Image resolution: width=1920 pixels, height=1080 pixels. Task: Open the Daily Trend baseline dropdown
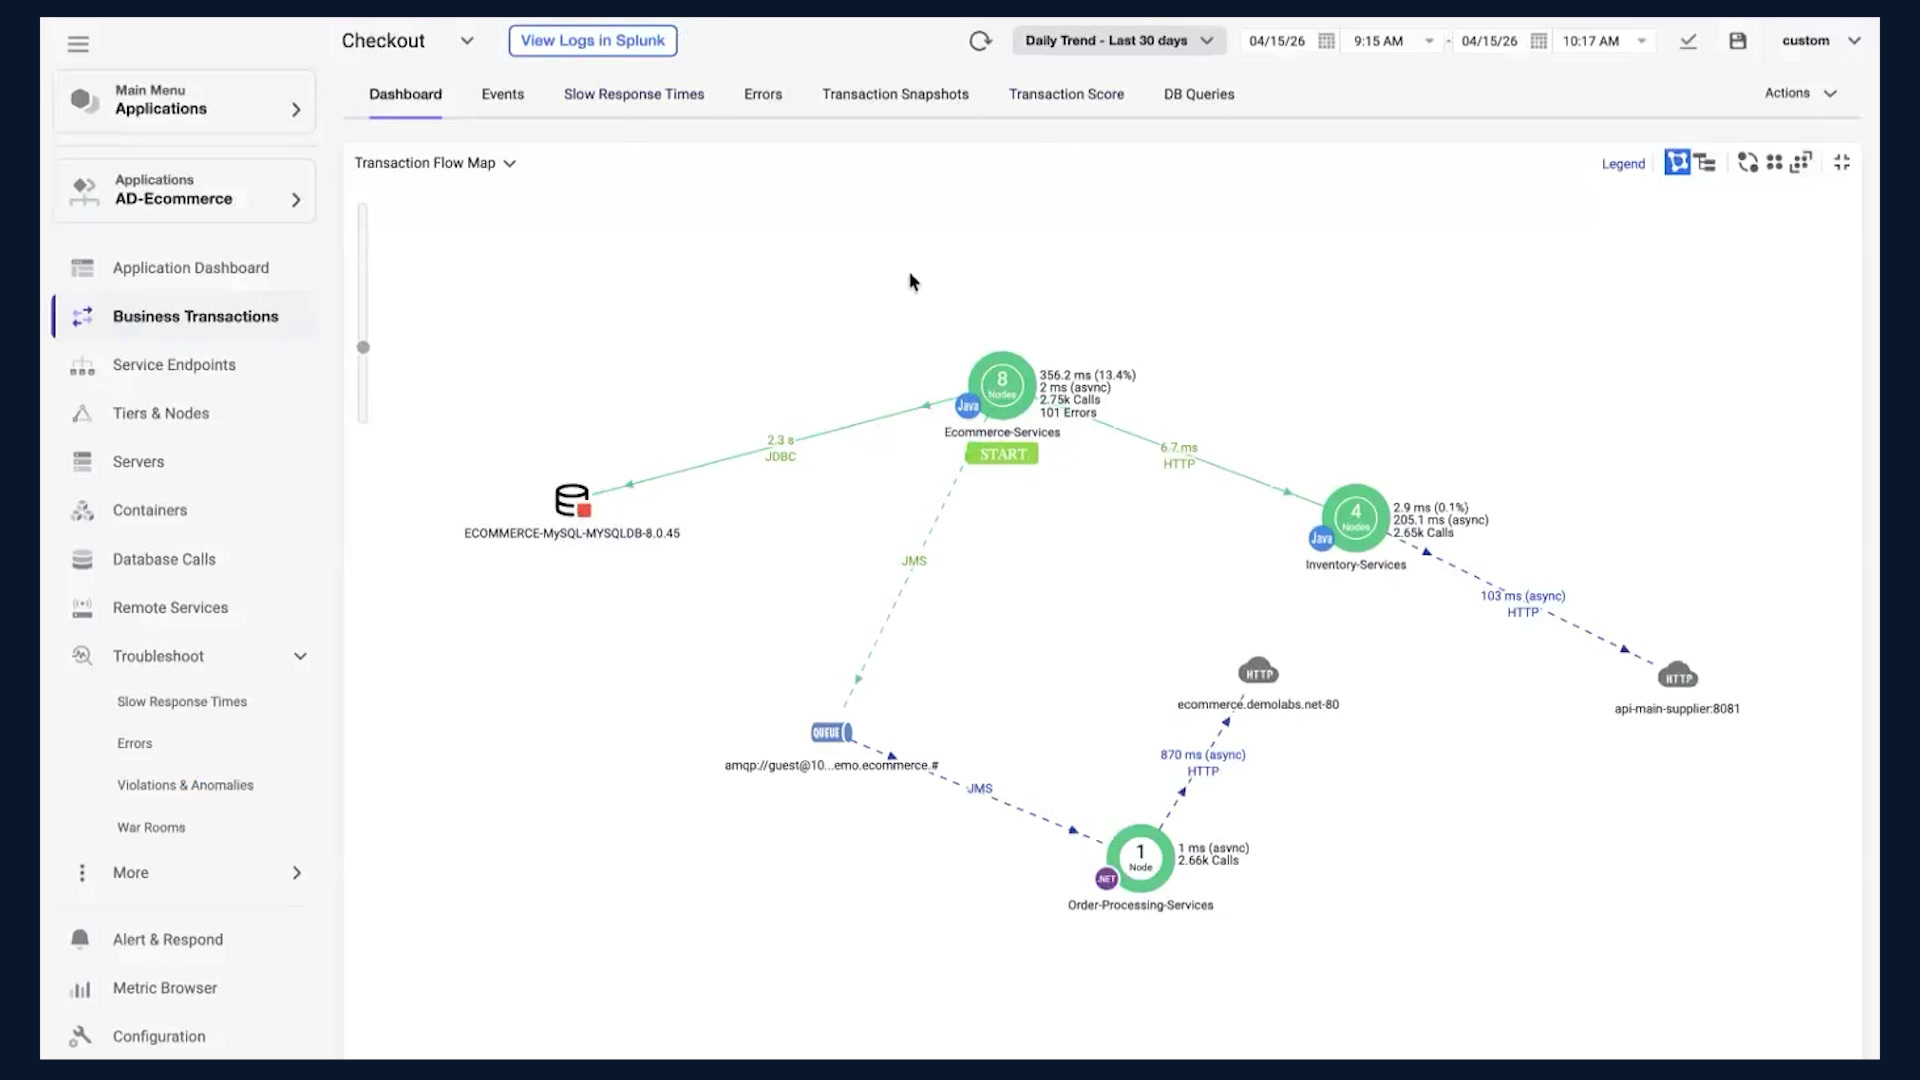[x=1119, y=41]
